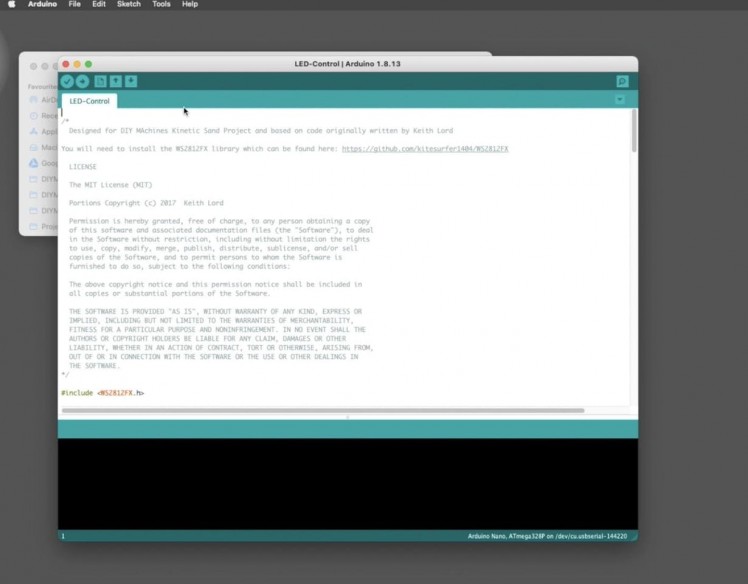The image size is (748, 584).
Task: Save the sketch with the Save icon
Action: pyautogui.click(x=131, y=82)
